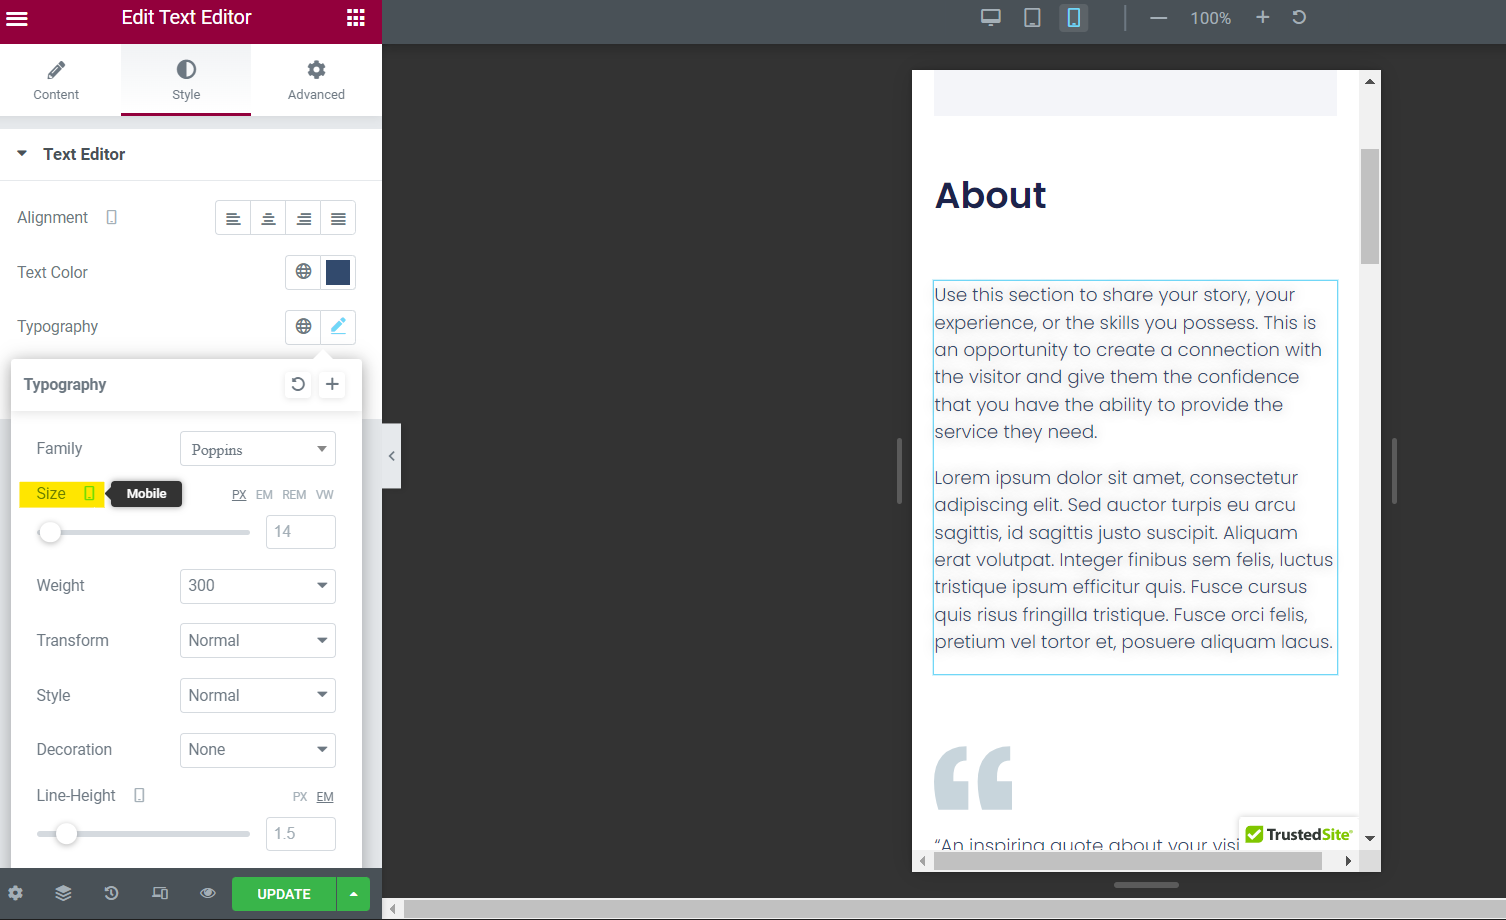Toggle mobile responsive control next to Alignment

[111, 217]
